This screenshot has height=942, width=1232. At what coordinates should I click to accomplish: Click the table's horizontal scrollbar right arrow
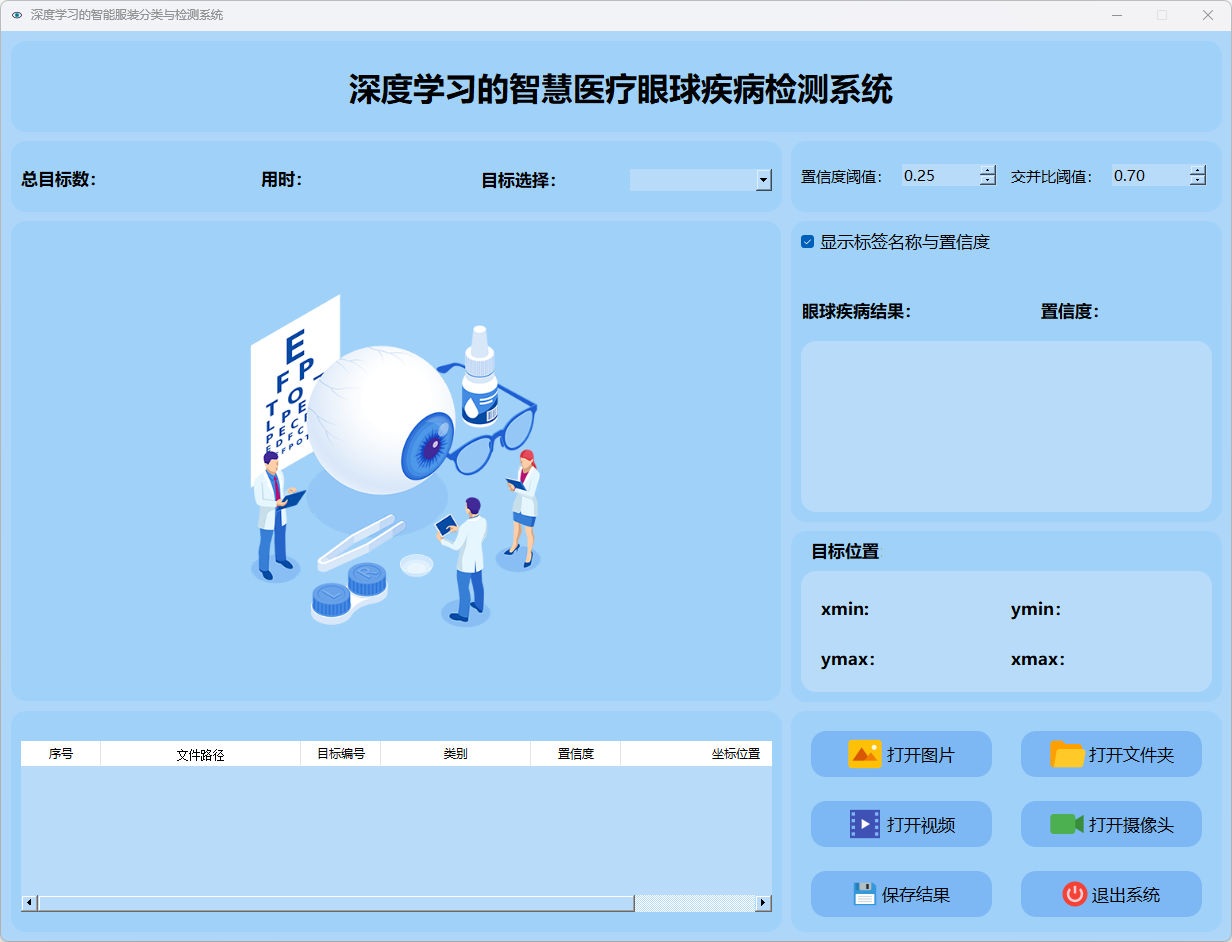point(763,903)
